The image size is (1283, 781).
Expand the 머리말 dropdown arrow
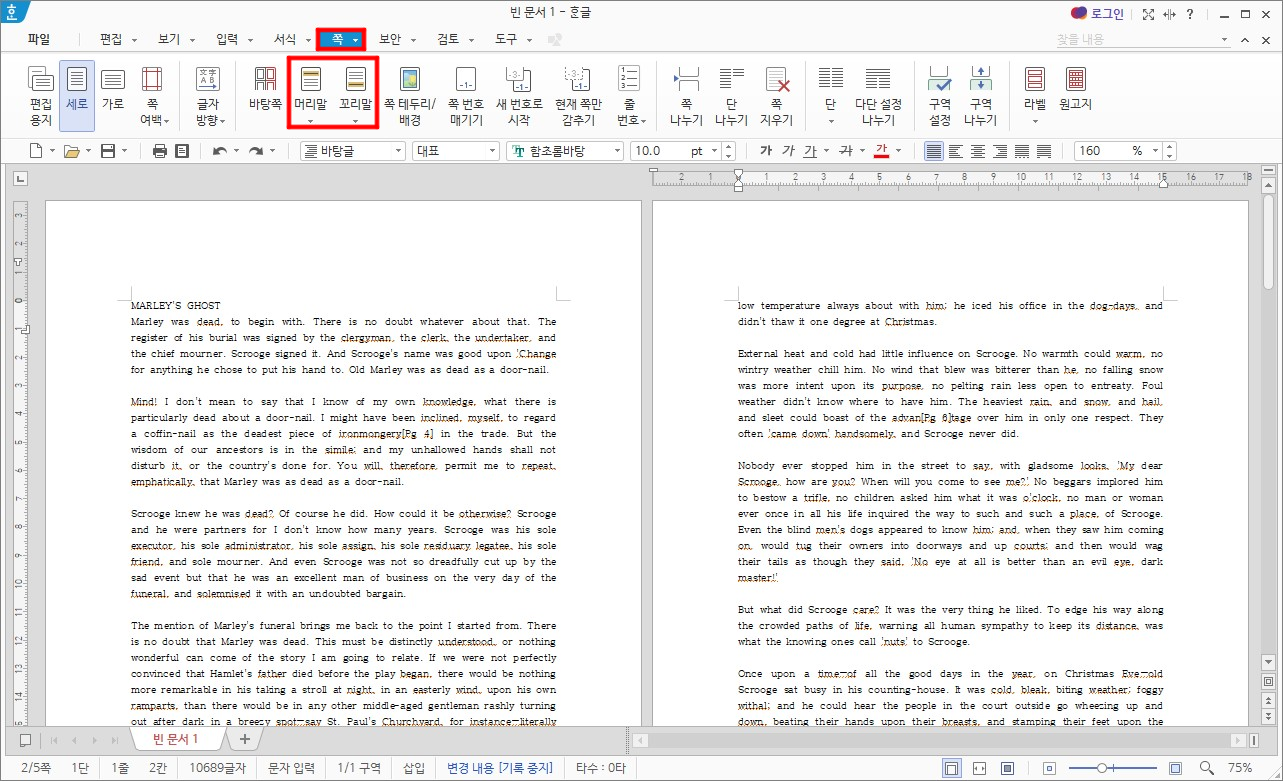(x=310, y=122)
